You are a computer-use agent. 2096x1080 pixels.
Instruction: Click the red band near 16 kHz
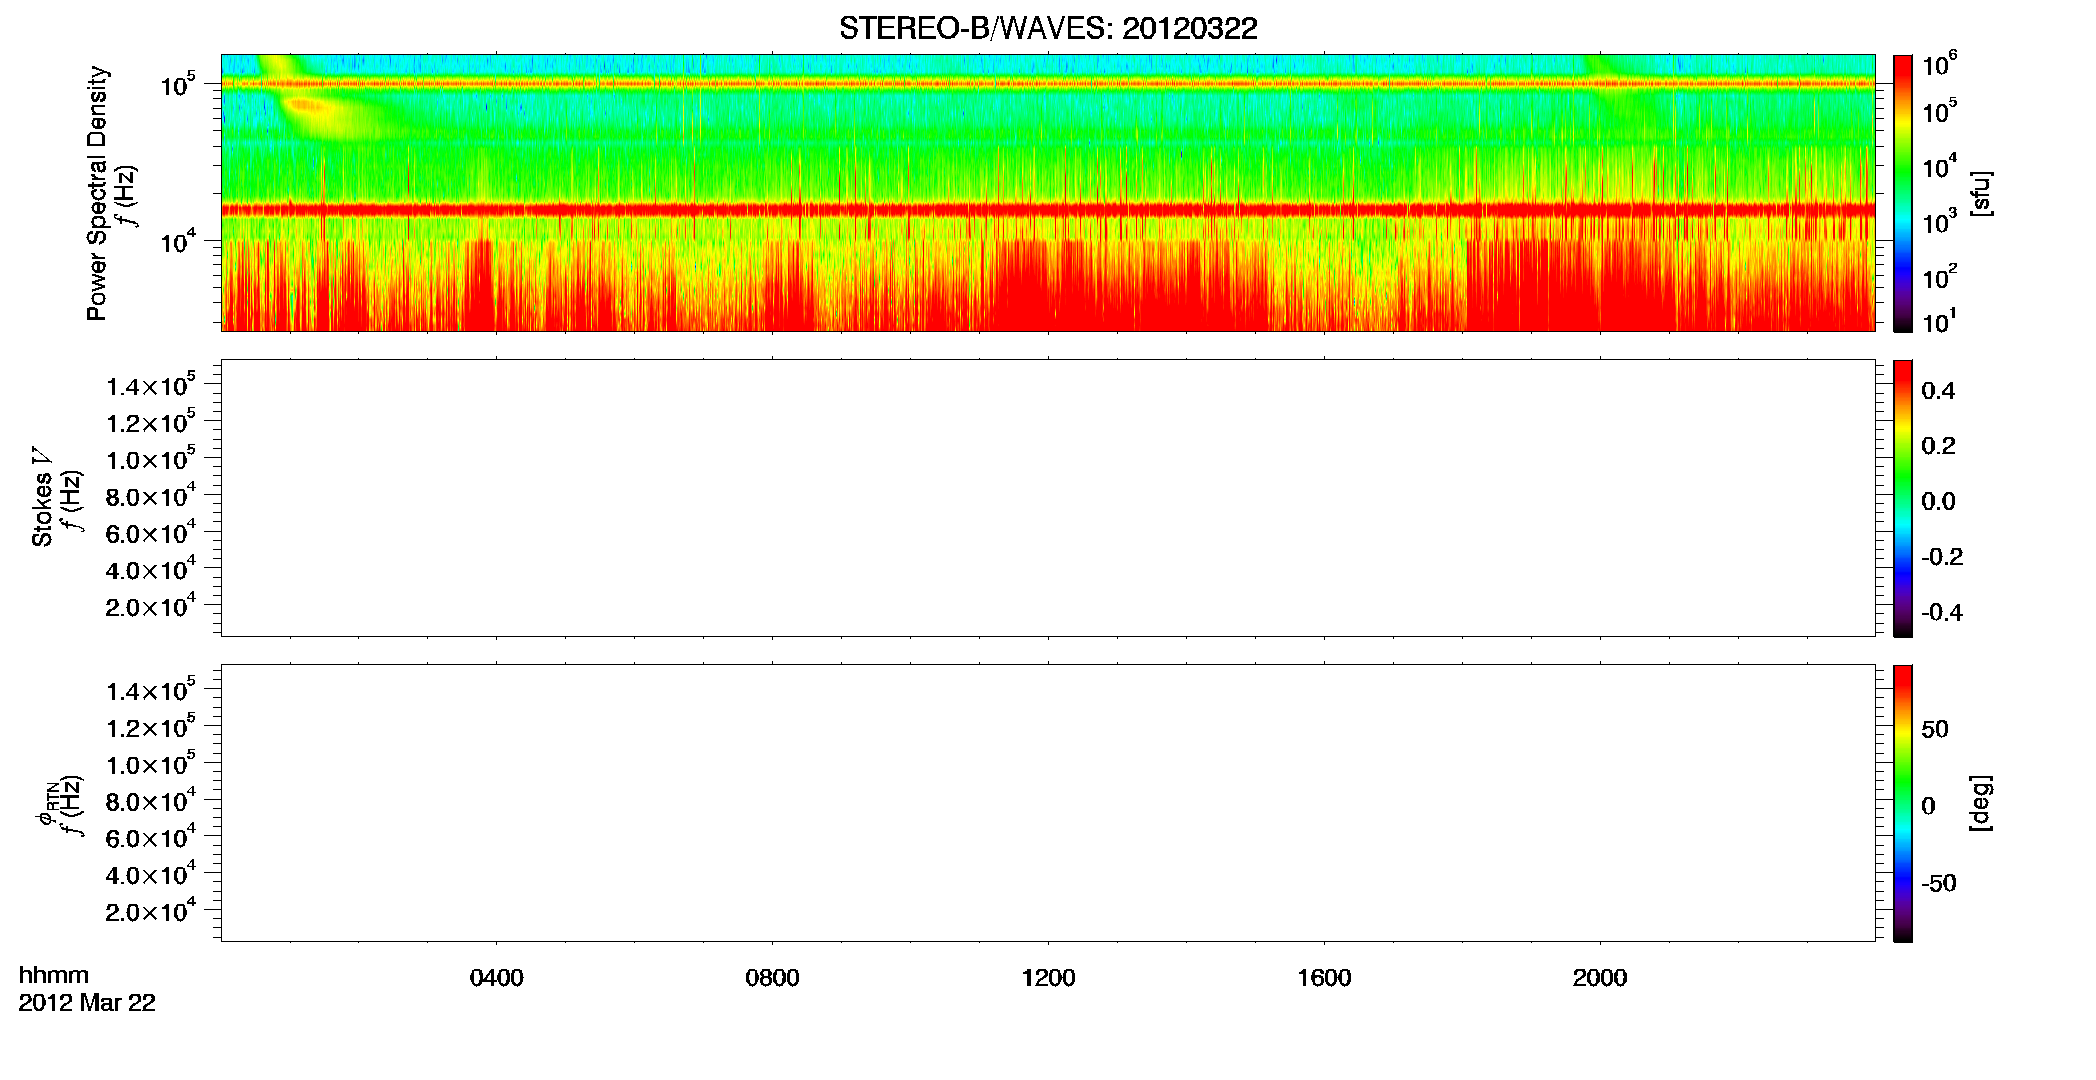pos(1048,210)
